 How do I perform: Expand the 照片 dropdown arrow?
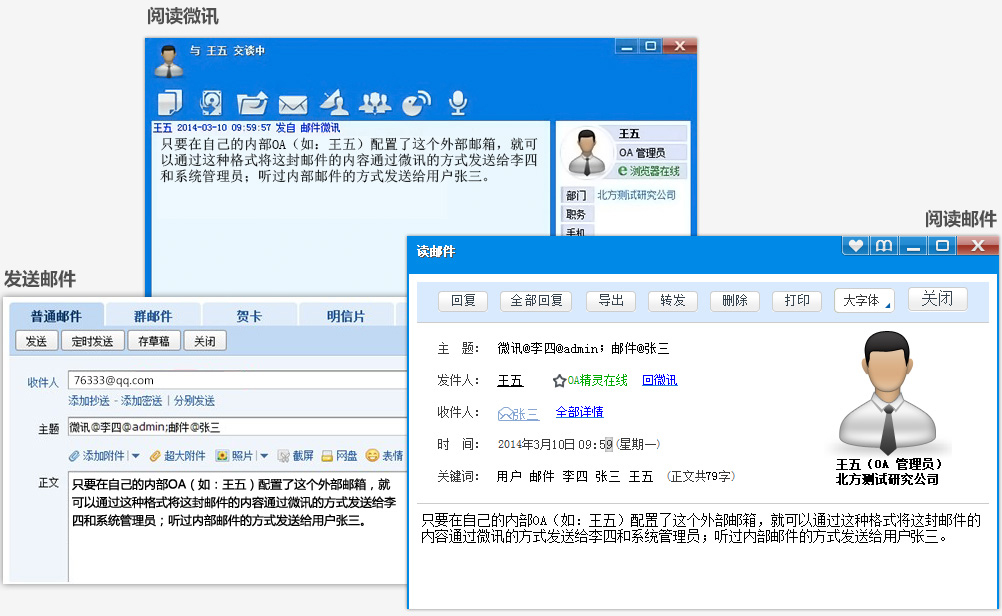click(x=264, y=456)
